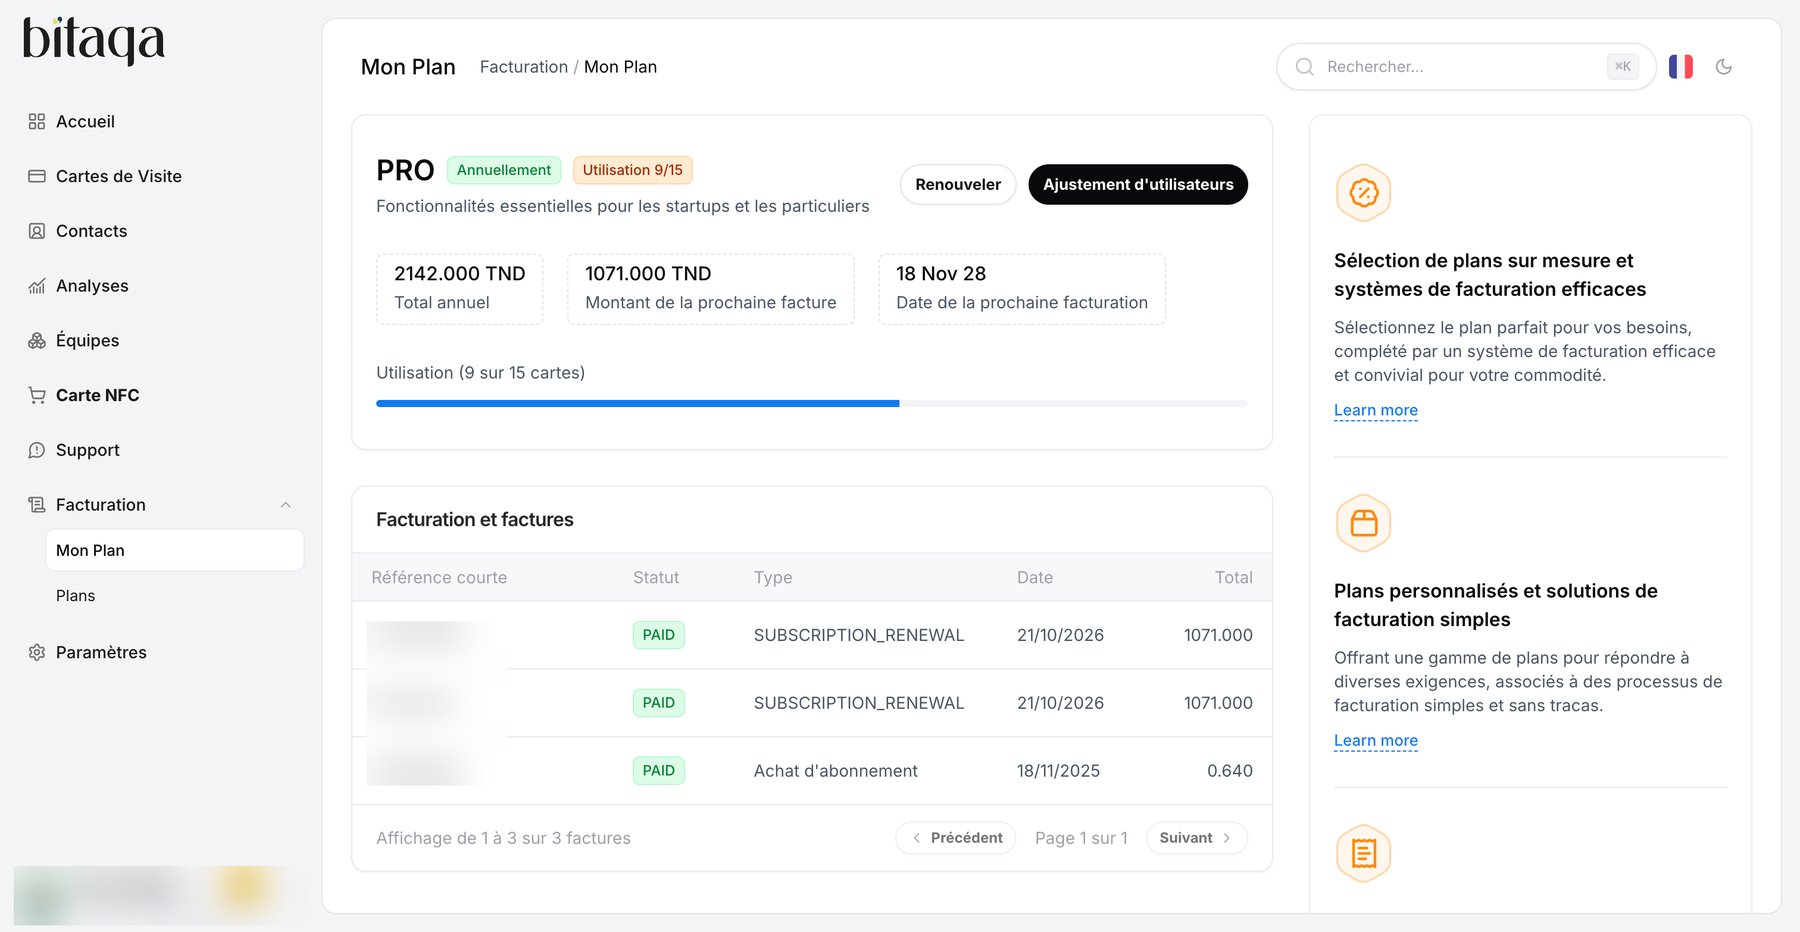Open Mon Plan submenu item
The image size is (1800, 932).
pyautogui.click(x=175, y=550)
